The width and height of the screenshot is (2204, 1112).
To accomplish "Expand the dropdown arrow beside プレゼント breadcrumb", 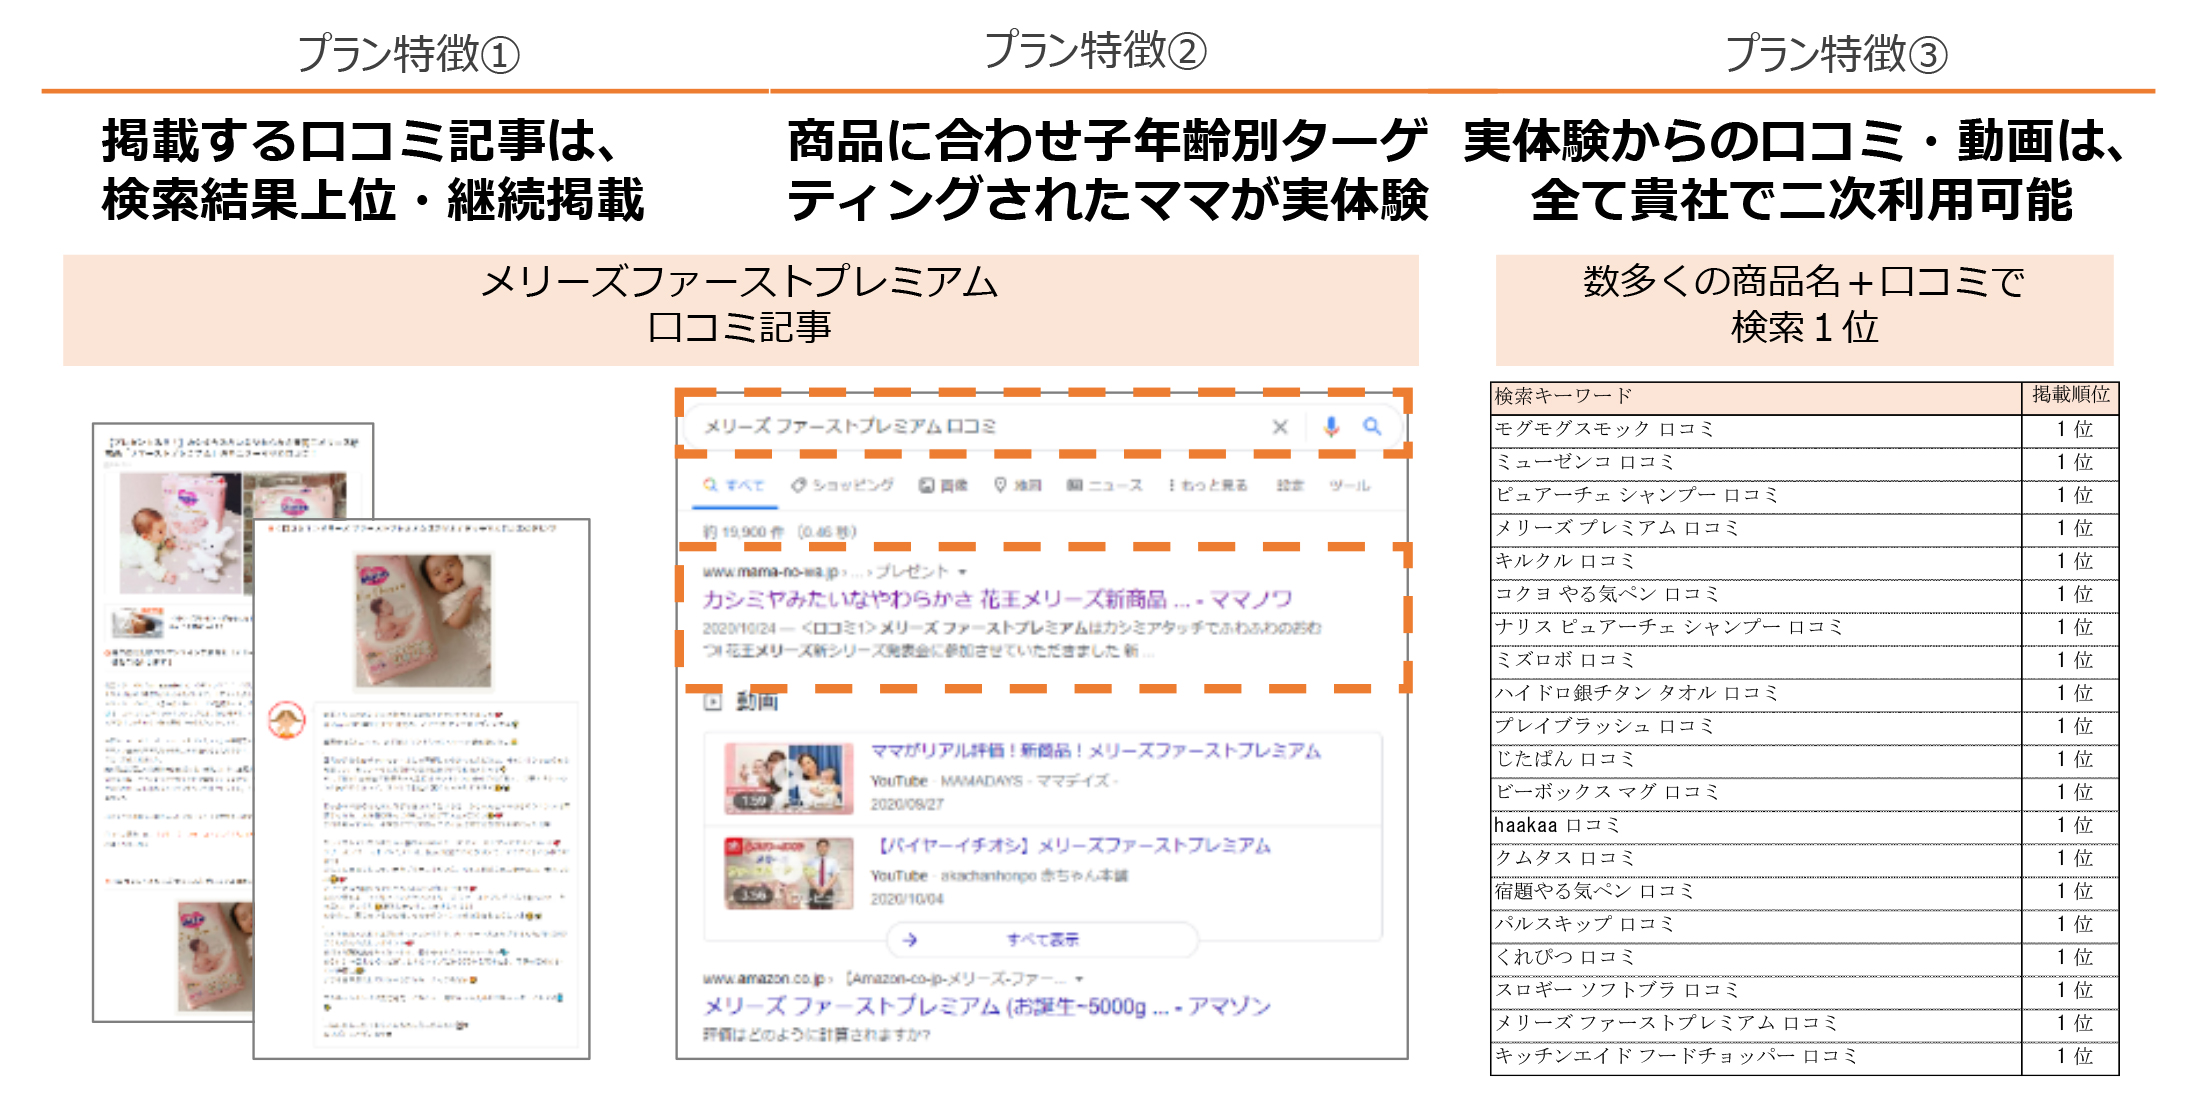I will pyautogui.click(x=963, y=572).
